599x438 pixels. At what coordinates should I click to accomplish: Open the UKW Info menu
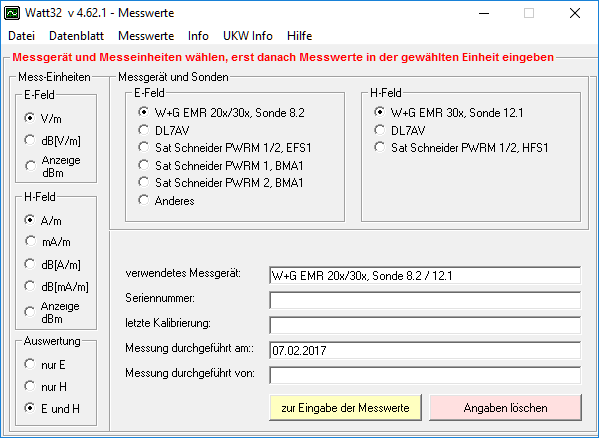pos(248,36)
